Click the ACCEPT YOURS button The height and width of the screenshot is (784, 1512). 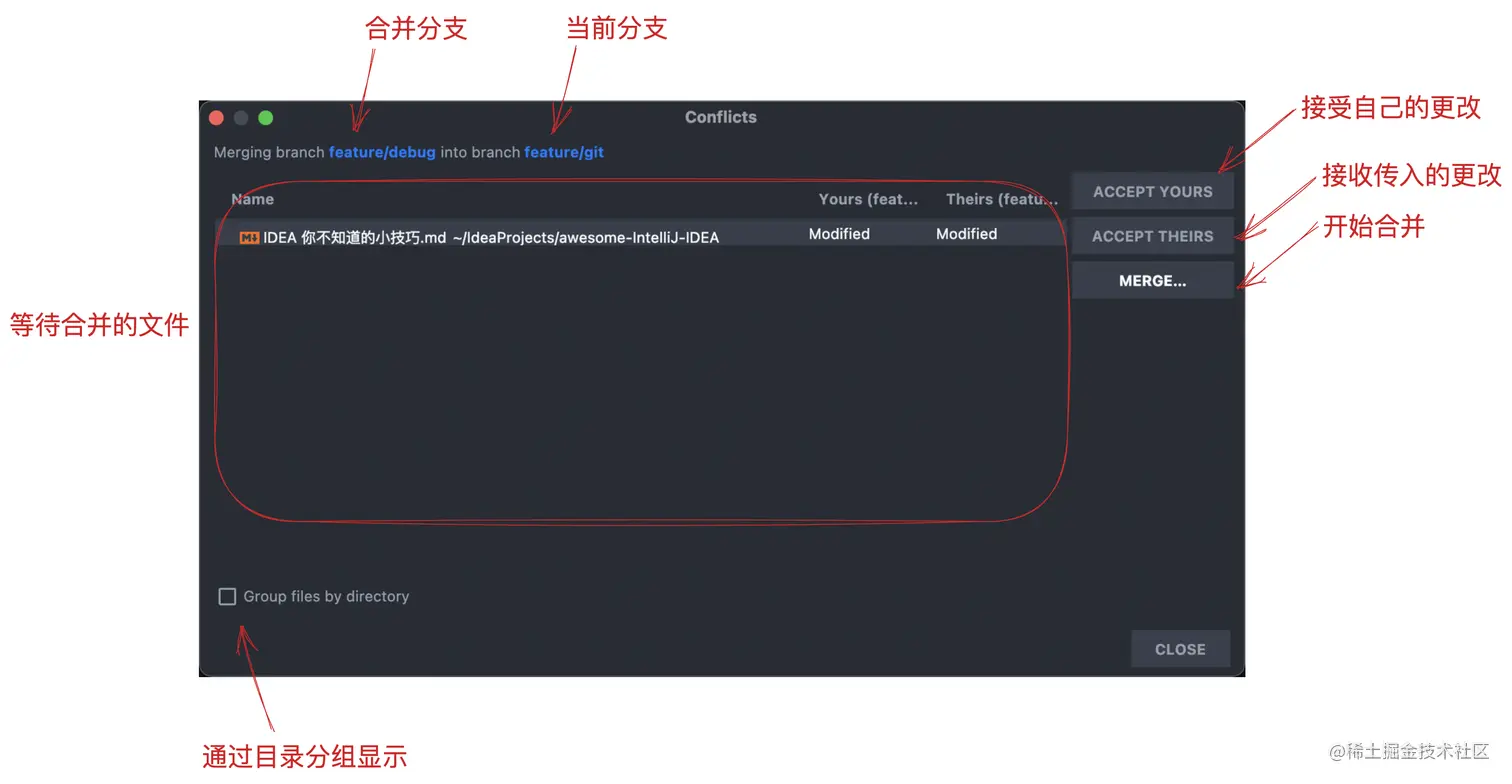tap(1152, 192)
